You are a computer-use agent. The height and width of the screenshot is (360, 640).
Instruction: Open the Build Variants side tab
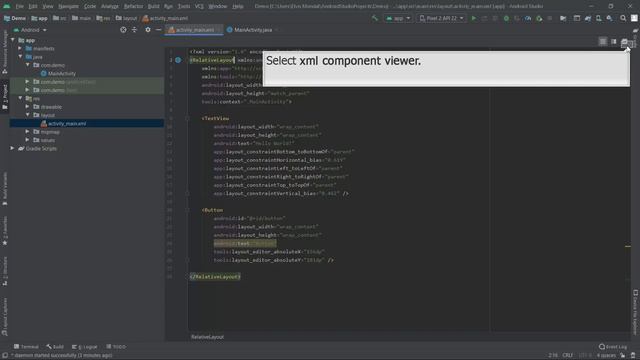pyautogui.click(x=4, y=190)
